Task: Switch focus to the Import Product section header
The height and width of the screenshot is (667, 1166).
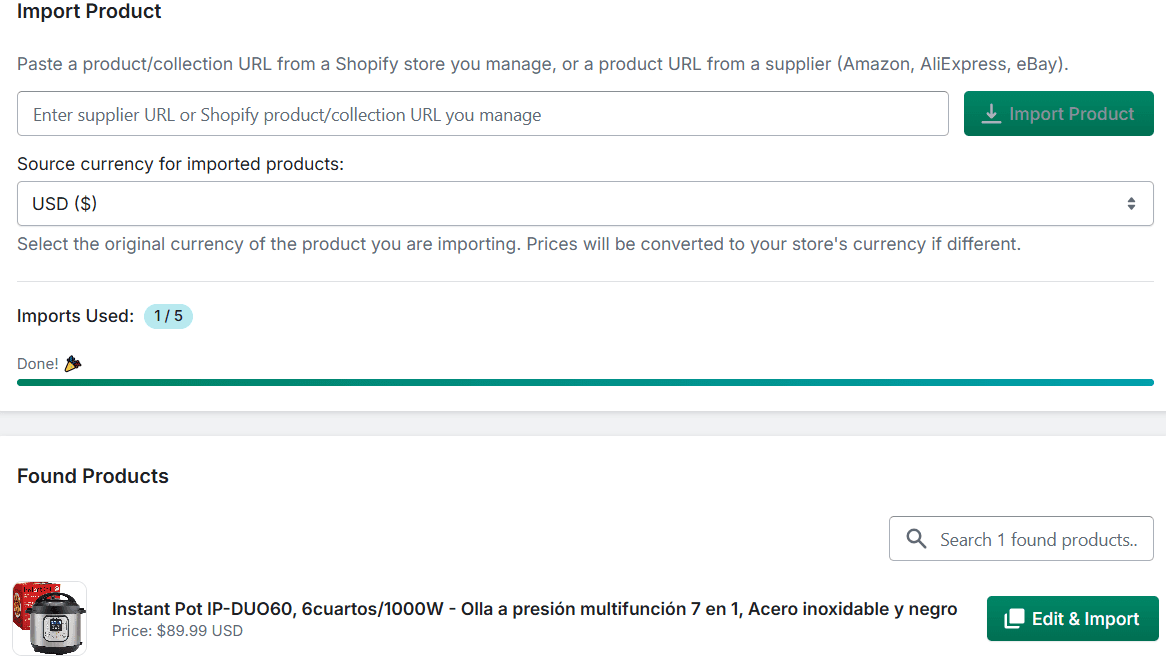Action: coord(88,12)
